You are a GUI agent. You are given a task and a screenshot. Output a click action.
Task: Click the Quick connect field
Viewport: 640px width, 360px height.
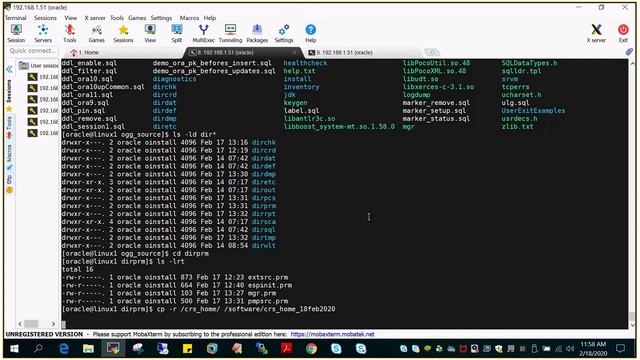tap(33, 51)
